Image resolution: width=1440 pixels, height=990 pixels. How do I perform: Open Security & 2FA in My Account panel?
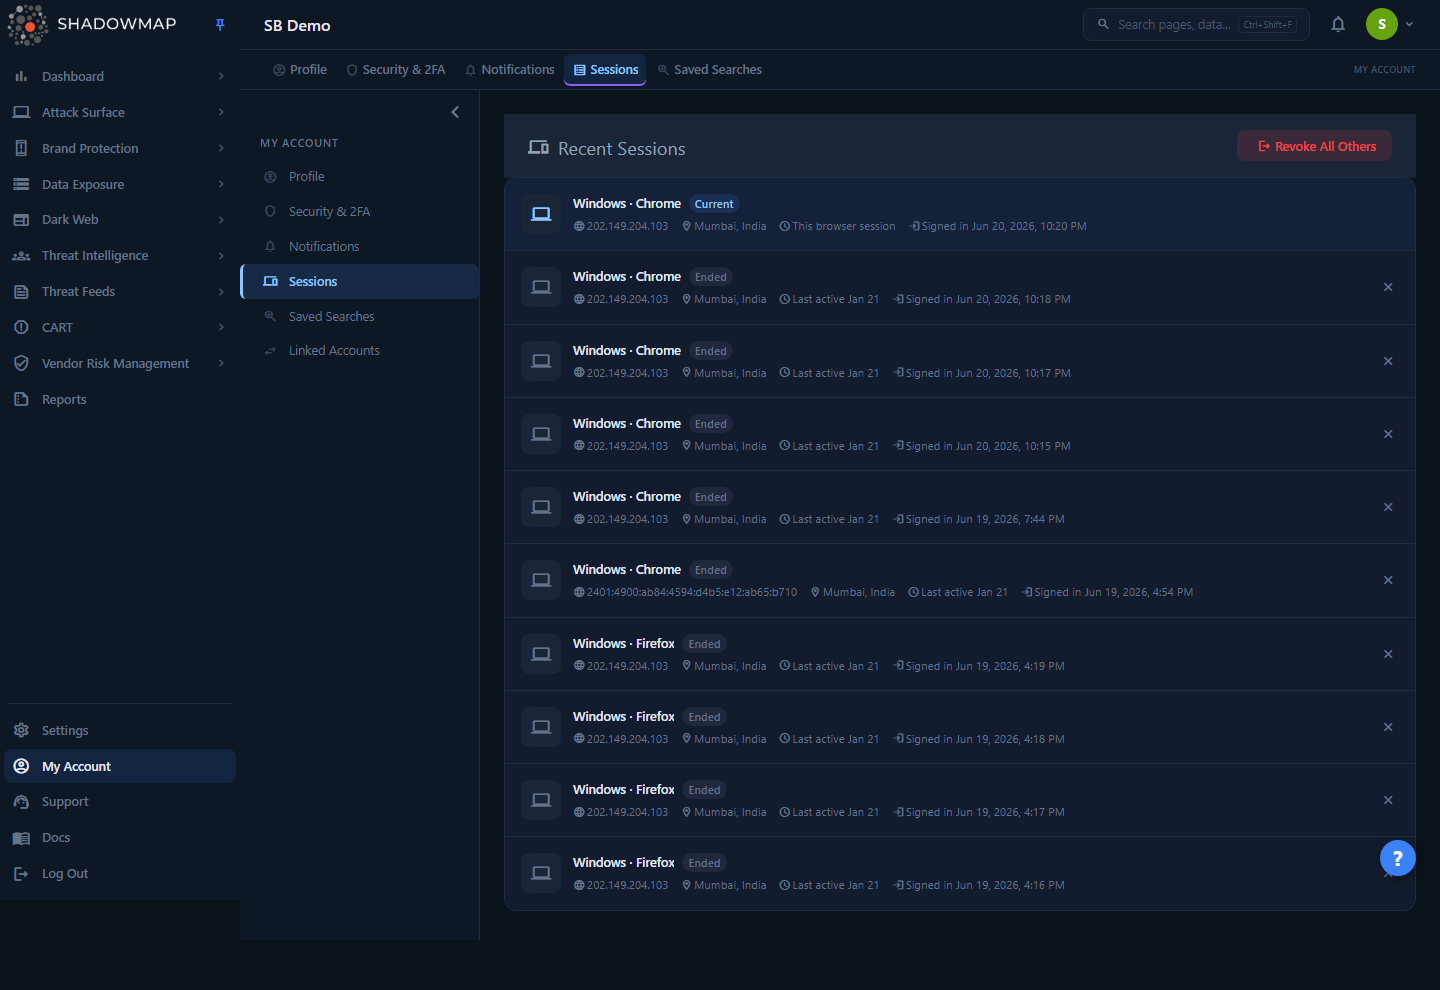pos(360,212)
